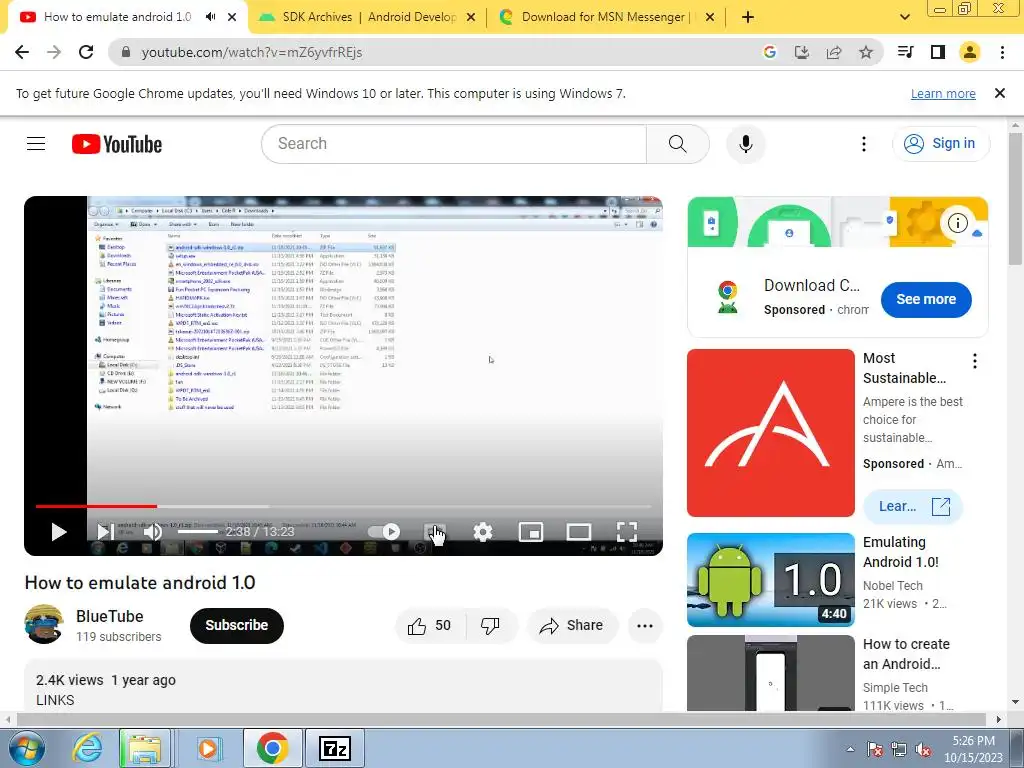Switch to Download for MSN Messenger tab
1024x768 pixels.
coord(604,17)
